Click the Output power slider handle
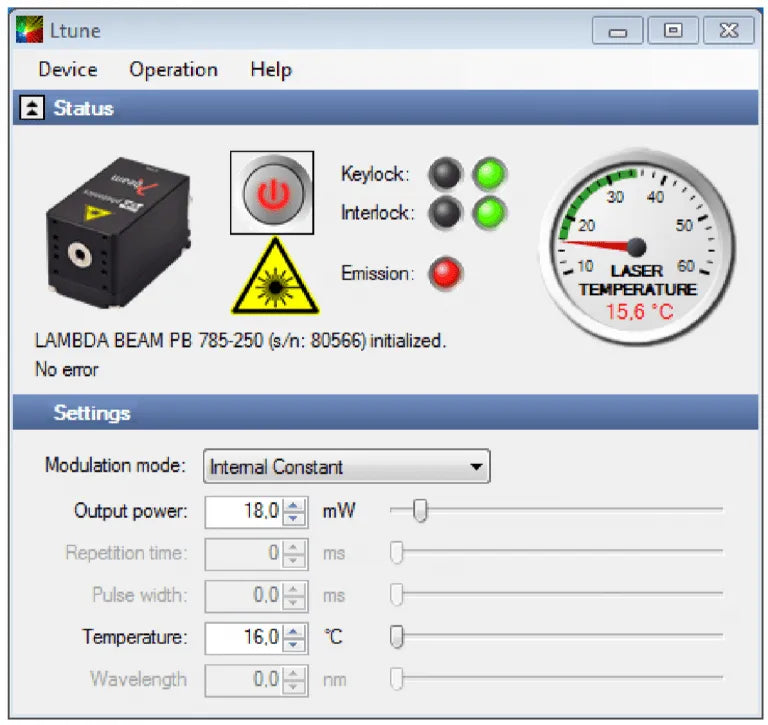The width and height of the screenshot is (768, 725). [420, 510]
